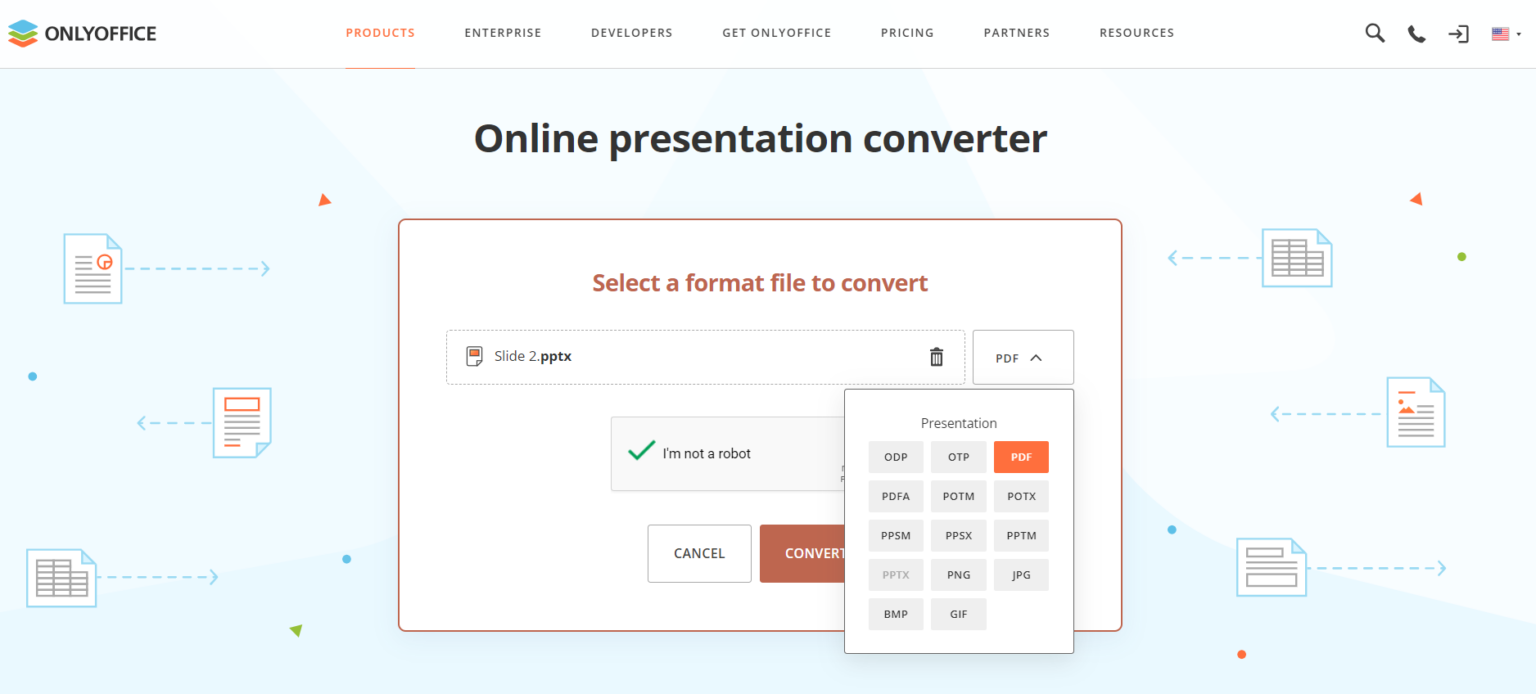Viewport: 1536px width, 694px height.
Task: Click the presentation file icon beside Slide 2.pptx
Action: tap(474, 356)
